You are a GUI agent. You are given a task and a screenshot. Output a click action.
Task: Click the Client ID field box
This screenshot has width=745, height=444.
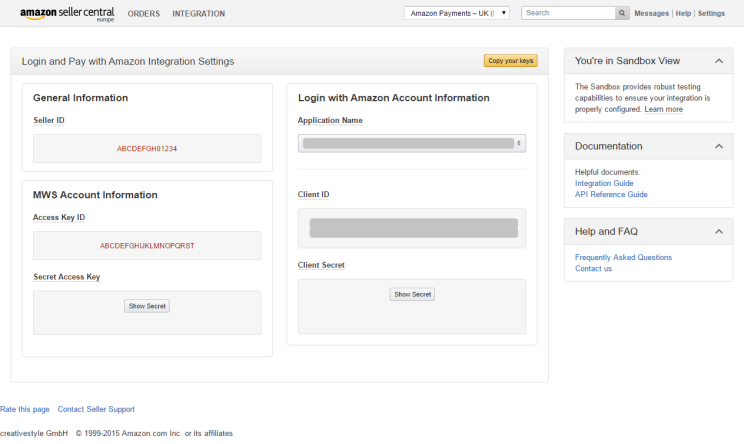[x=412, y=228]
